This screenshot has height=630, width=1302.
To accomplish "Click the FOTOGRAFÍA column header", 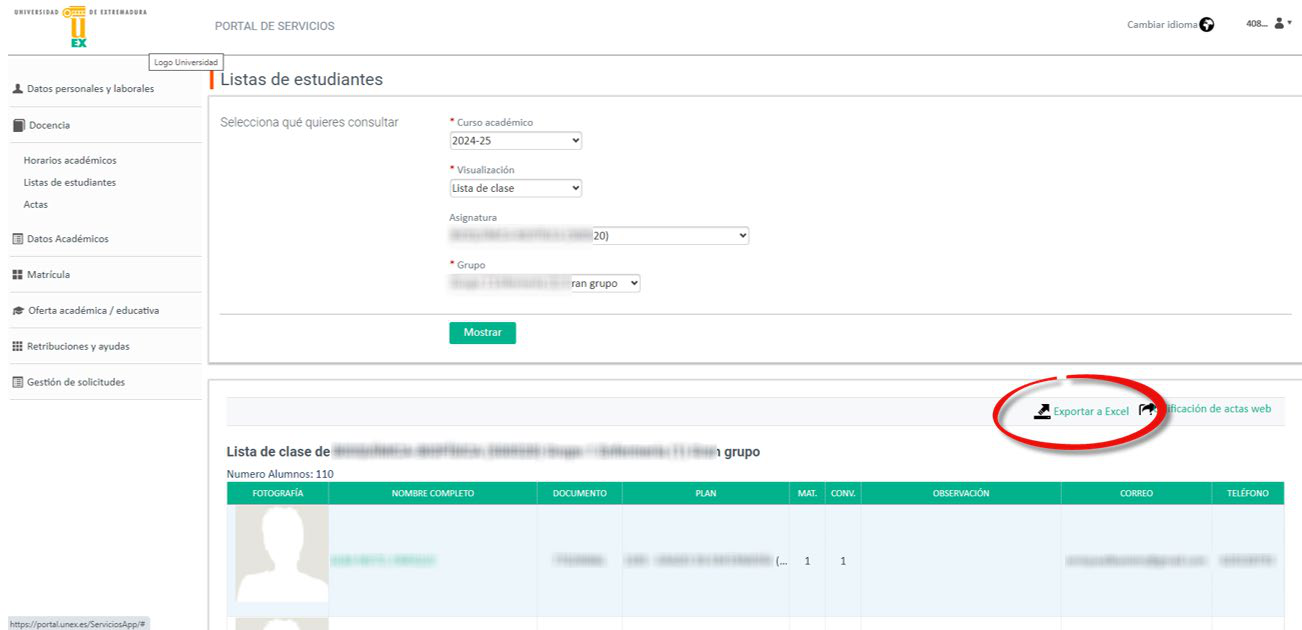I will coord(278,494).
